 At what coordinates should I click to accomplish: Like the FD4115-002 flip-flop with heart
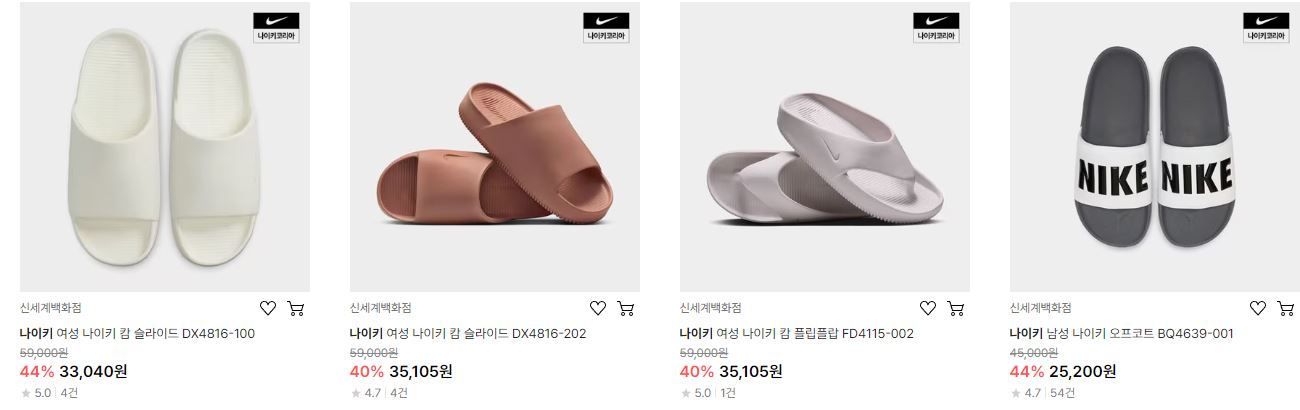[x=928, y=308]
